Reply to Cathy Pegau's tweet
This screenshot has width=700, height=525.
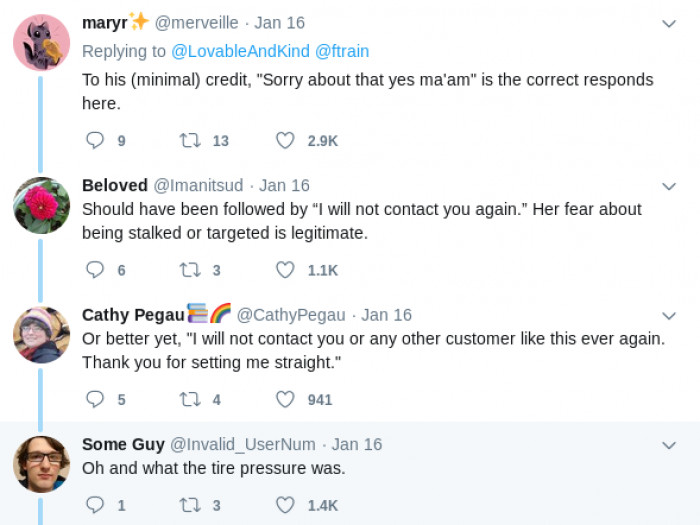[96, 400]
